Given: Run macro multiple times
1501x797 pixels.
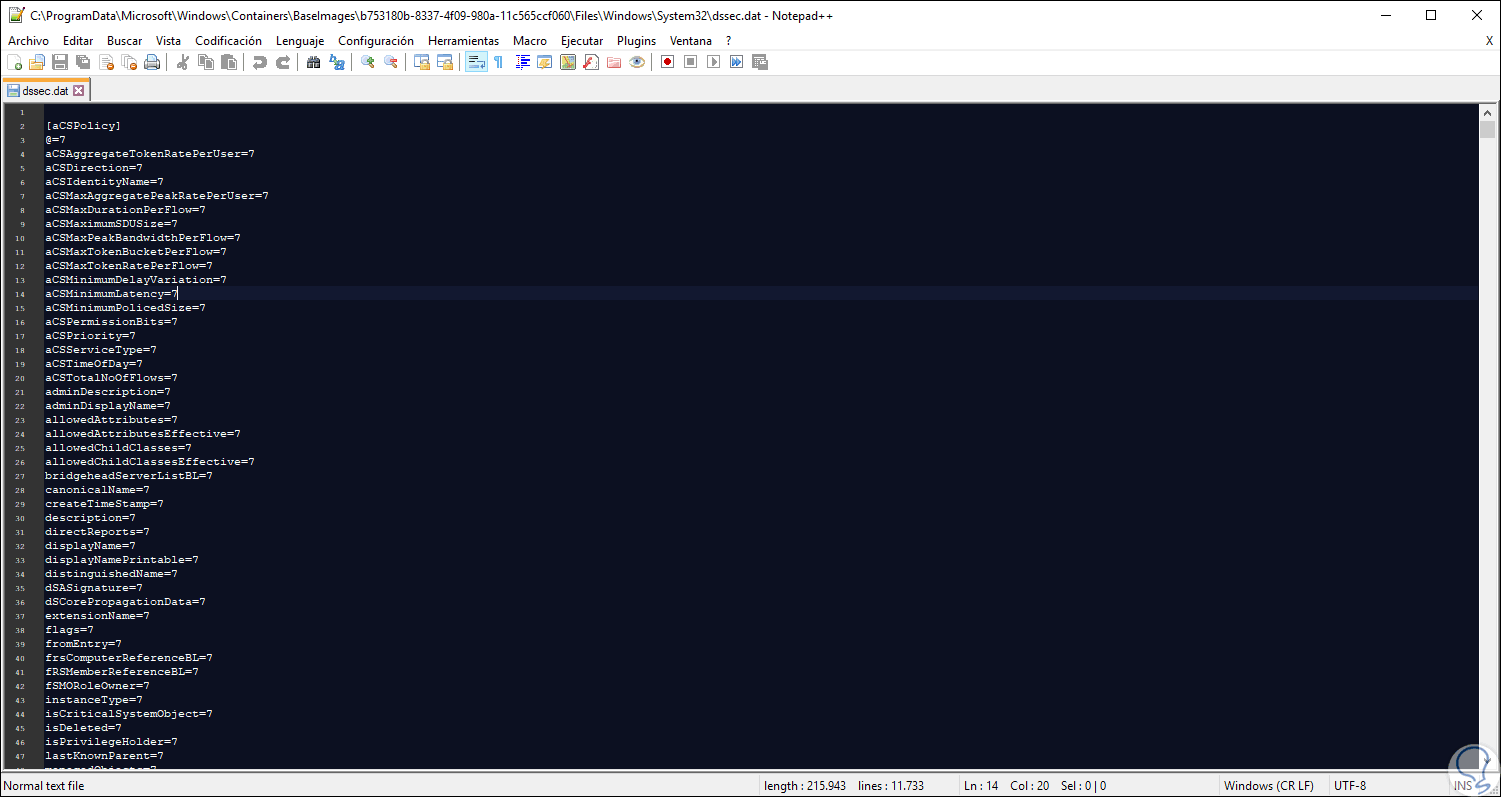Looking at the screenshot, I should pyautogui.click(x=736, y=62).
